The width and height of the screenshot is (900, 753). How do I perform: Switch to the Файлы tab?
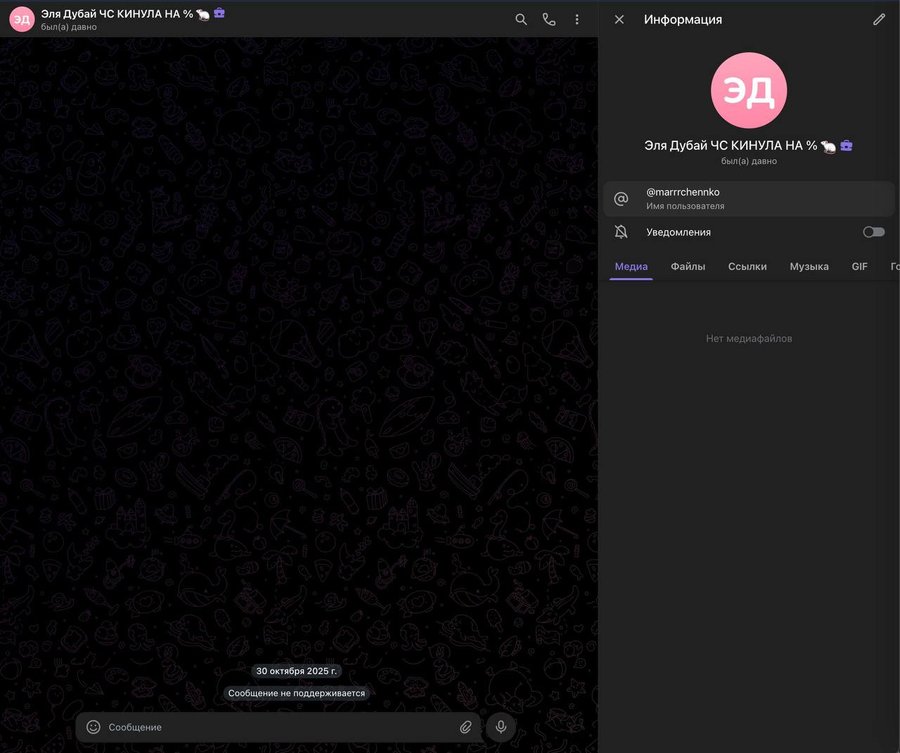pos(688,266)
